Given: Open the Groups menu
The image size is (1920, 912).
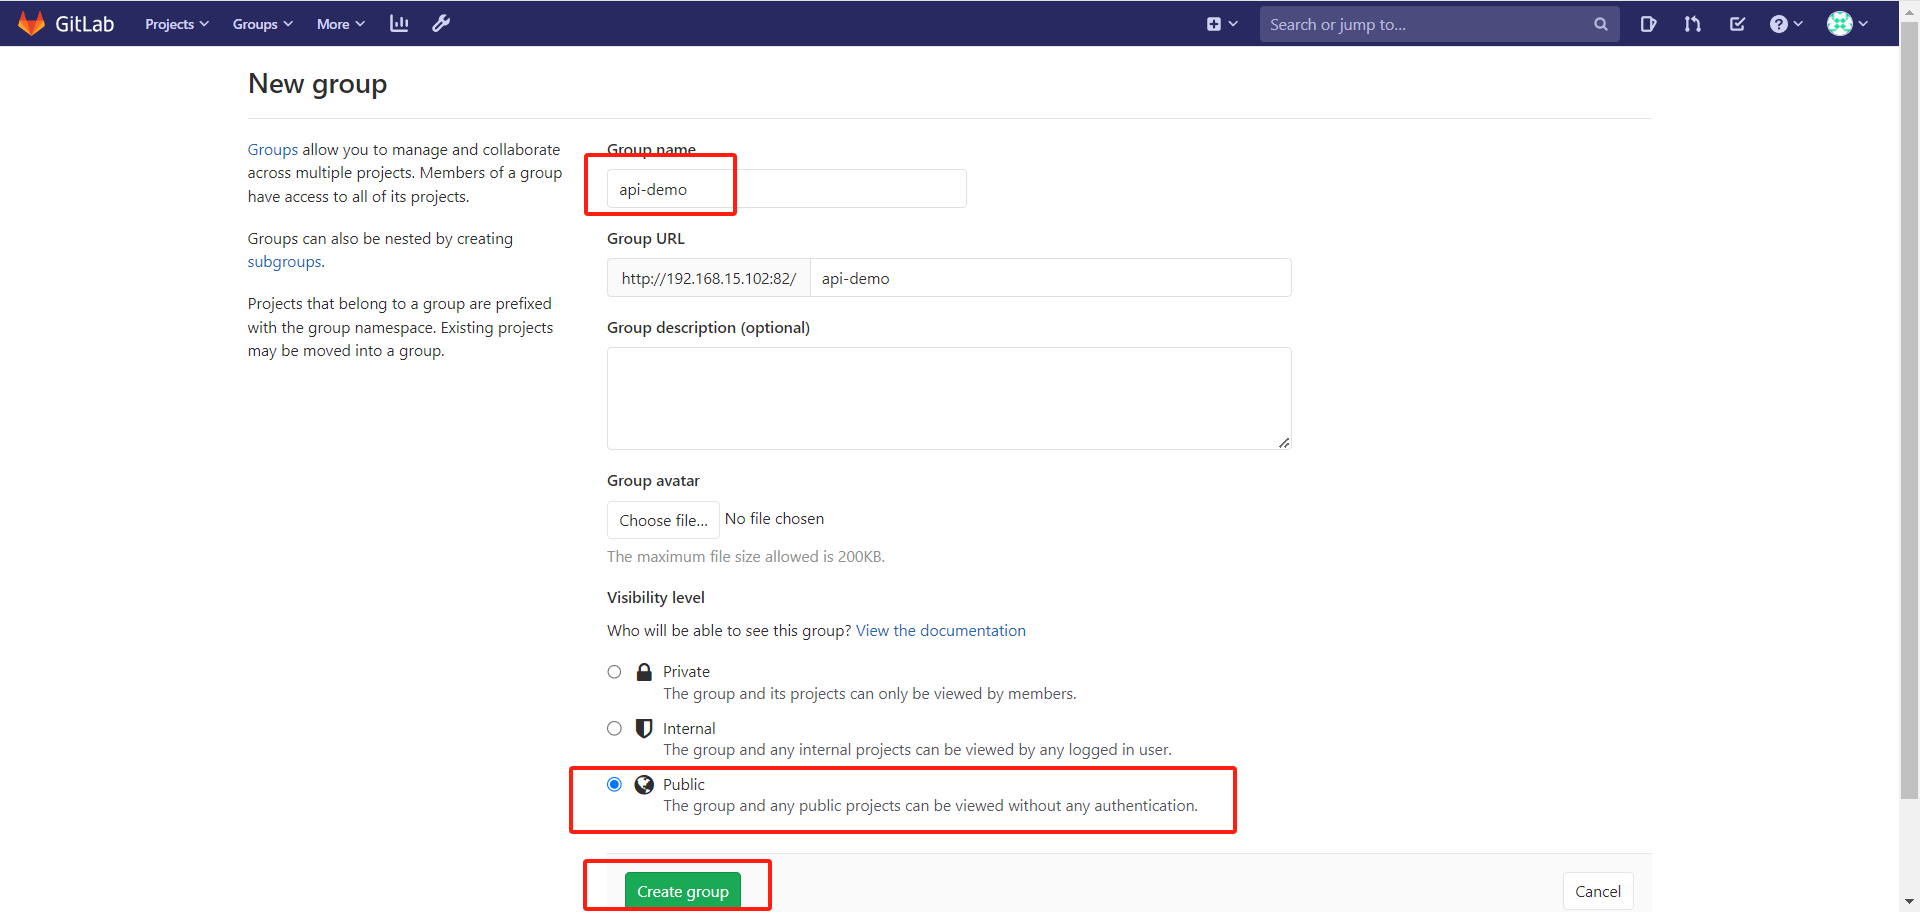Looking at the screenshot, I should point(262,23).
